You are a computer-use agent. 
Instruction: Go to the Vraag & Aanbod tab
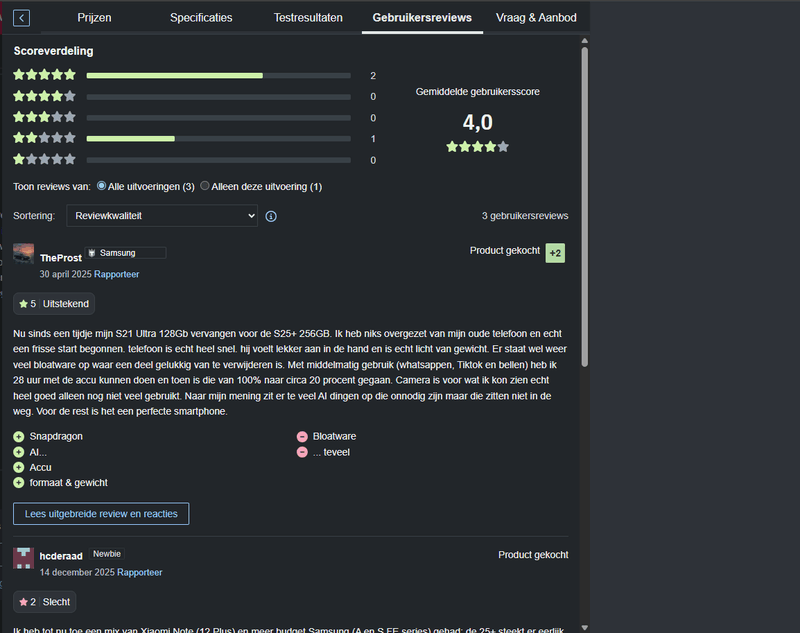536,18
